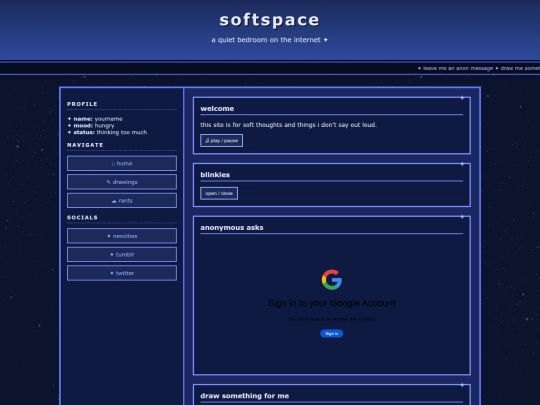The width and height of the screenshot is (540, 405).
Task: Click the Google G logo
Action: pos(332,280)
